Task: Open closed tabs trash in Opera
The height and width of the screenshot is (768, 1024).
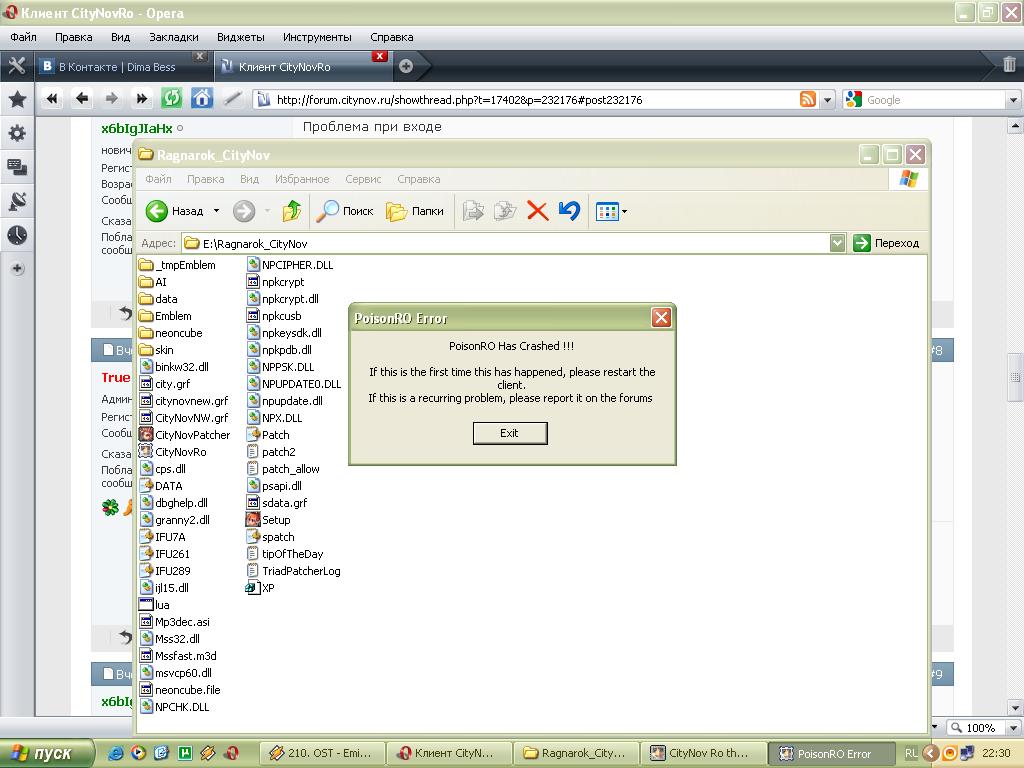Action: tap(1009, 64)
